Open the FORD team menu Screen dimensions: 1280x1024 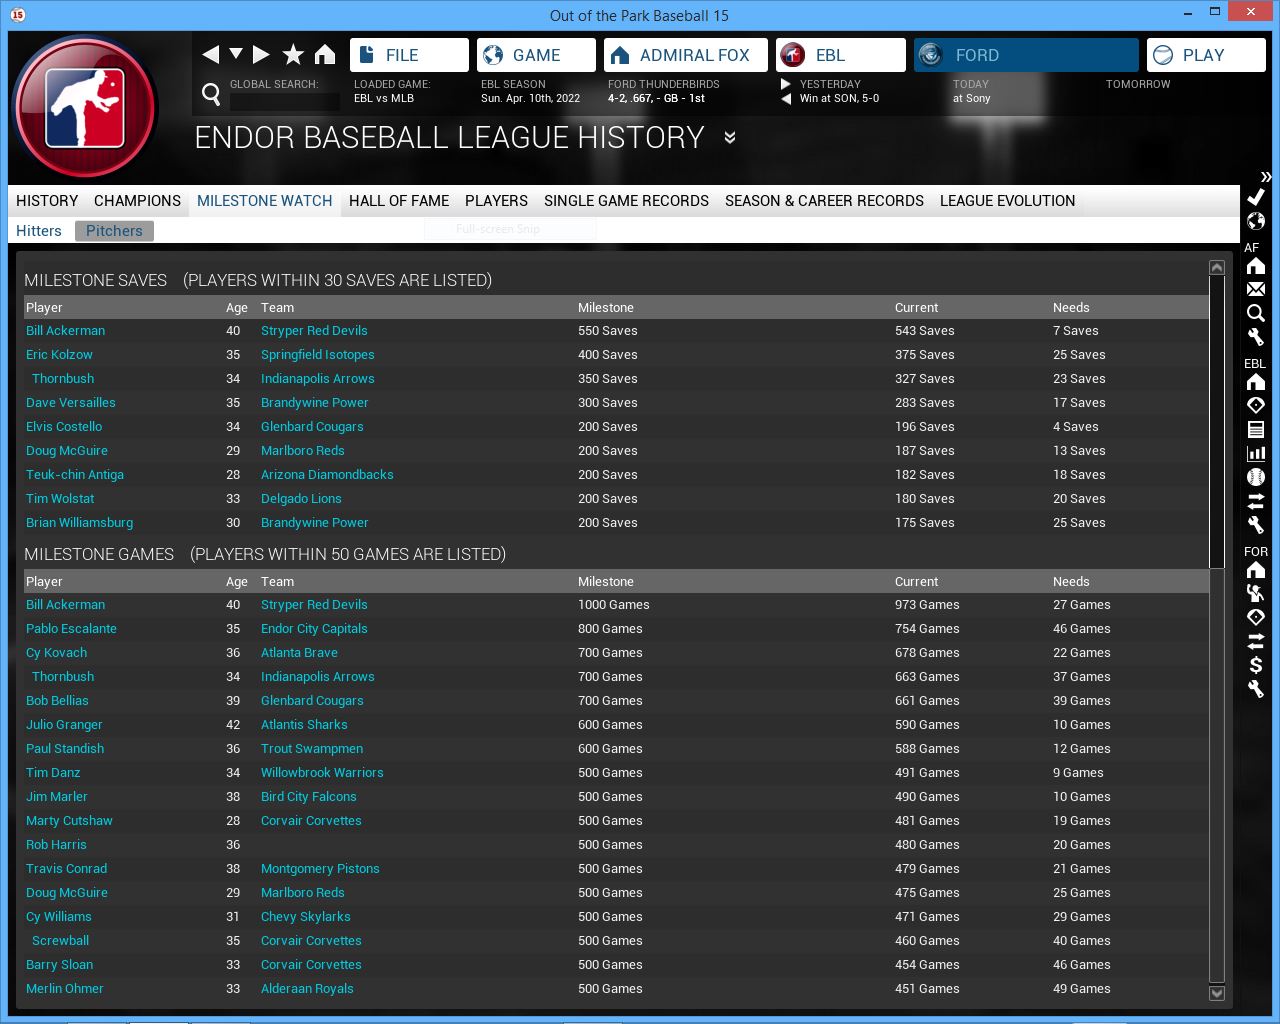pyautogui.click(x=1026, y=55)
